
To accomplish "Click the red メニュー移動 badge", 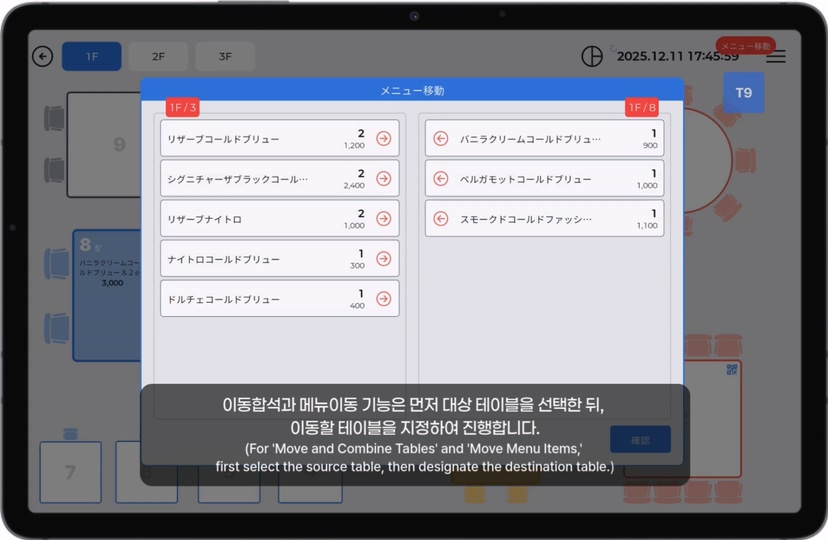I will [745, 46].
